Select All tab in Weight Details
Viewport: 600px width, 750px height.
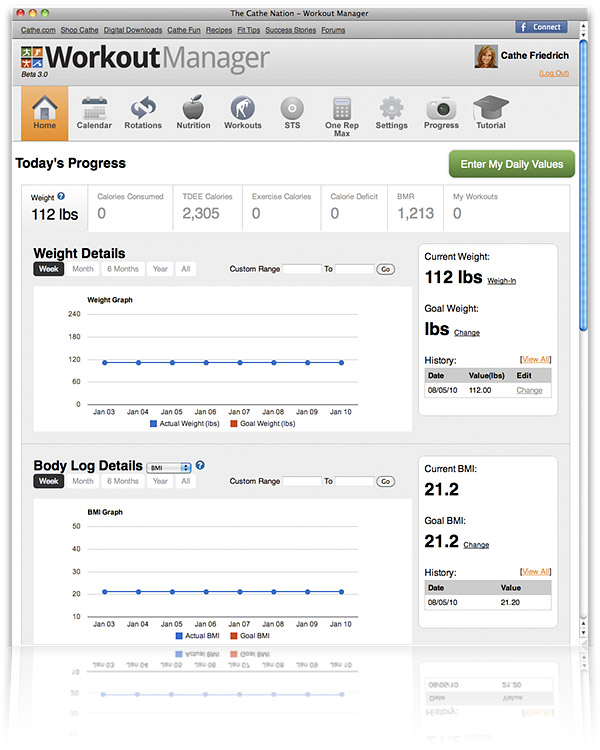(x=186, y=269)
